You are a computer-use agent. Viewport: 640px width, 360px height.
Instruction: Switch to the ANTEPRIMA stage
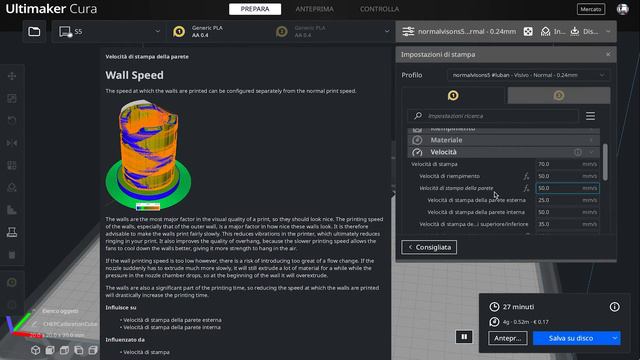coord(314,9)
